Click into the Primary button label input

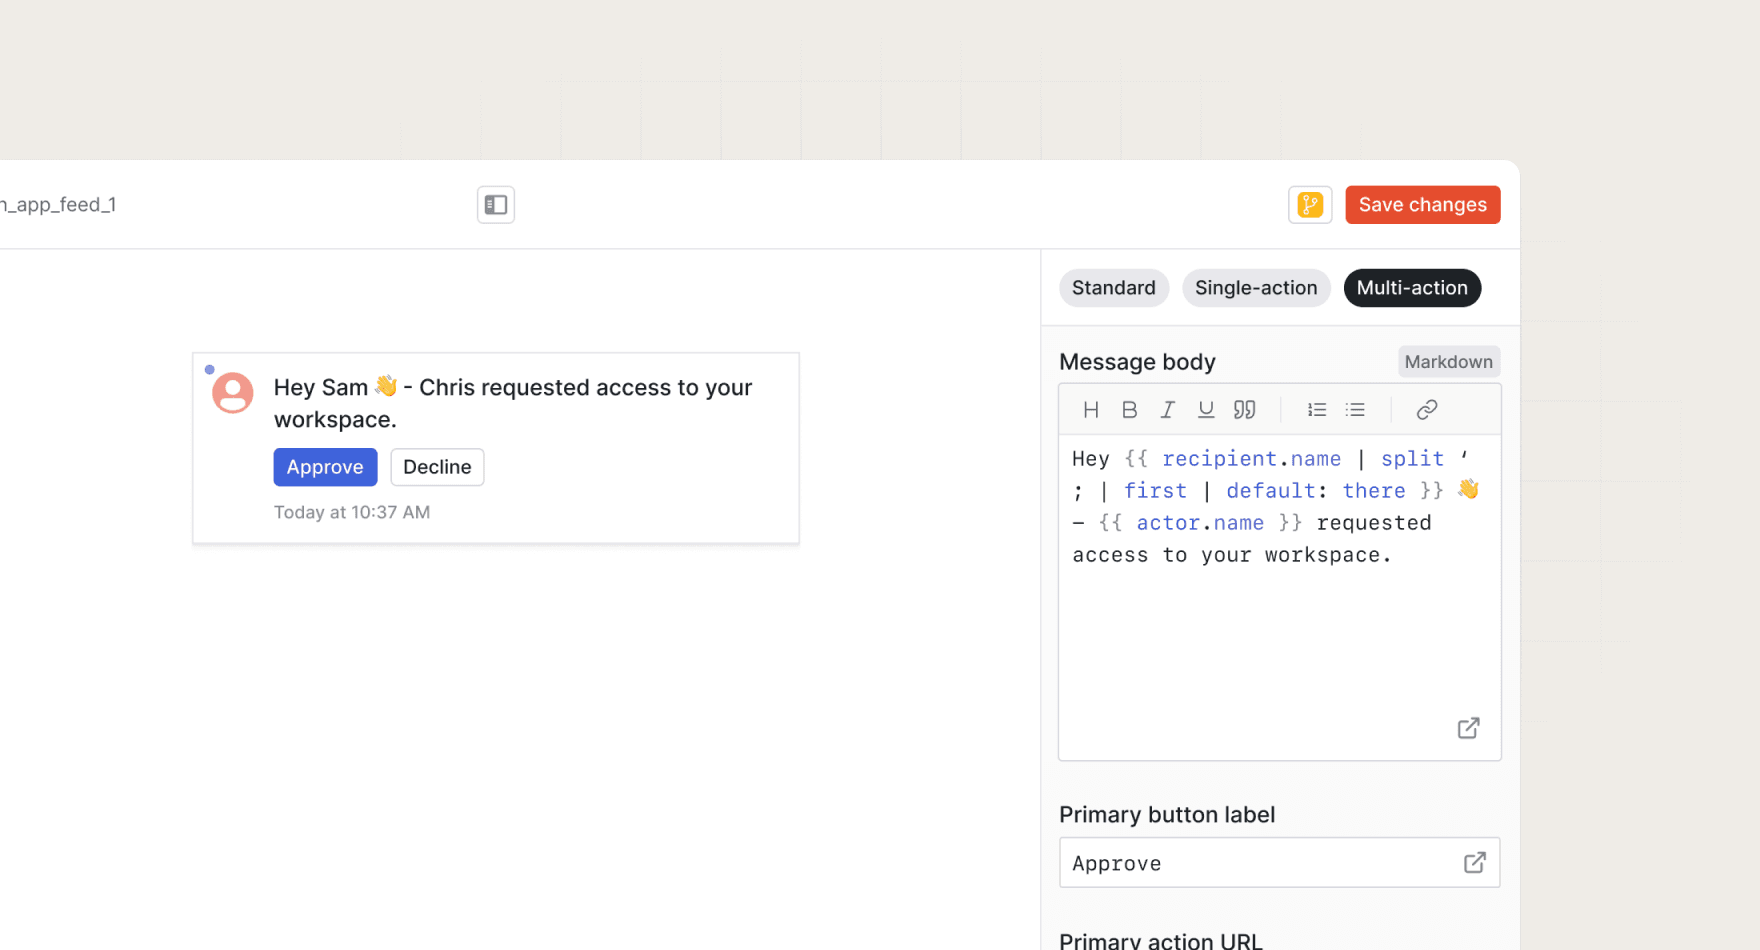[x=1260, y=863]
